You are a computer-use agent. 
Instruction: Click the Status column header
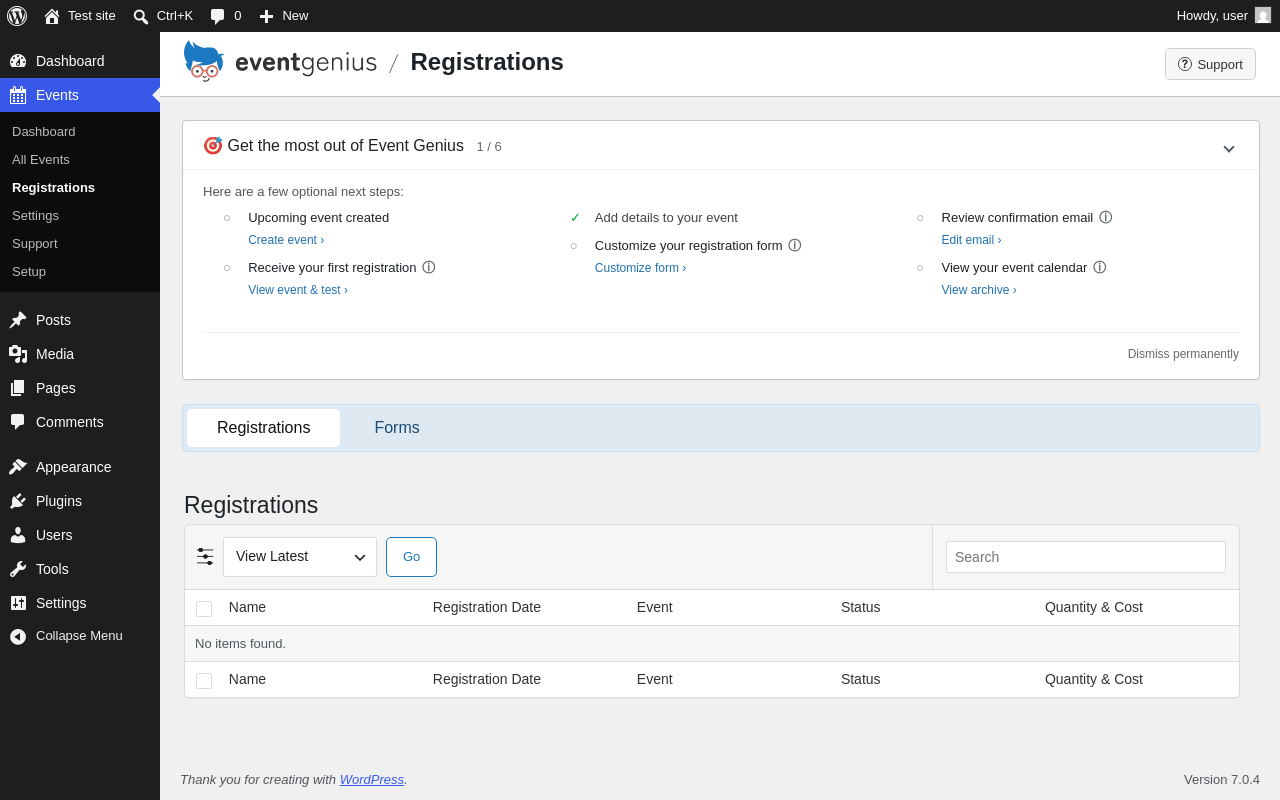pyautogui.click(x=861, y=607)
